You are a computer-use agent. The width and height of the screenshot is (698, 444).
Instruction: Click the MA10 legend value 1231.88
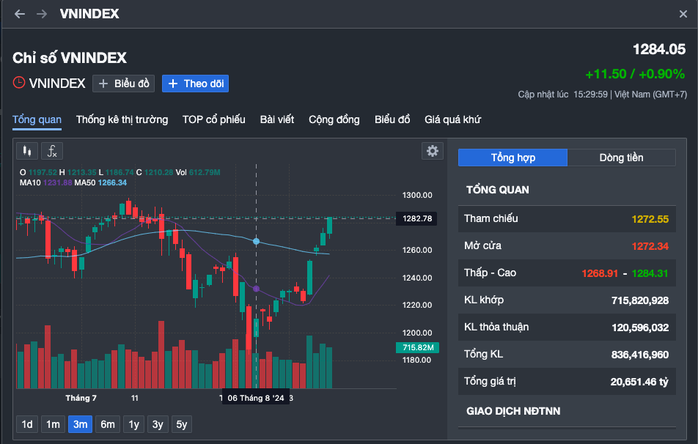(57, 183)
